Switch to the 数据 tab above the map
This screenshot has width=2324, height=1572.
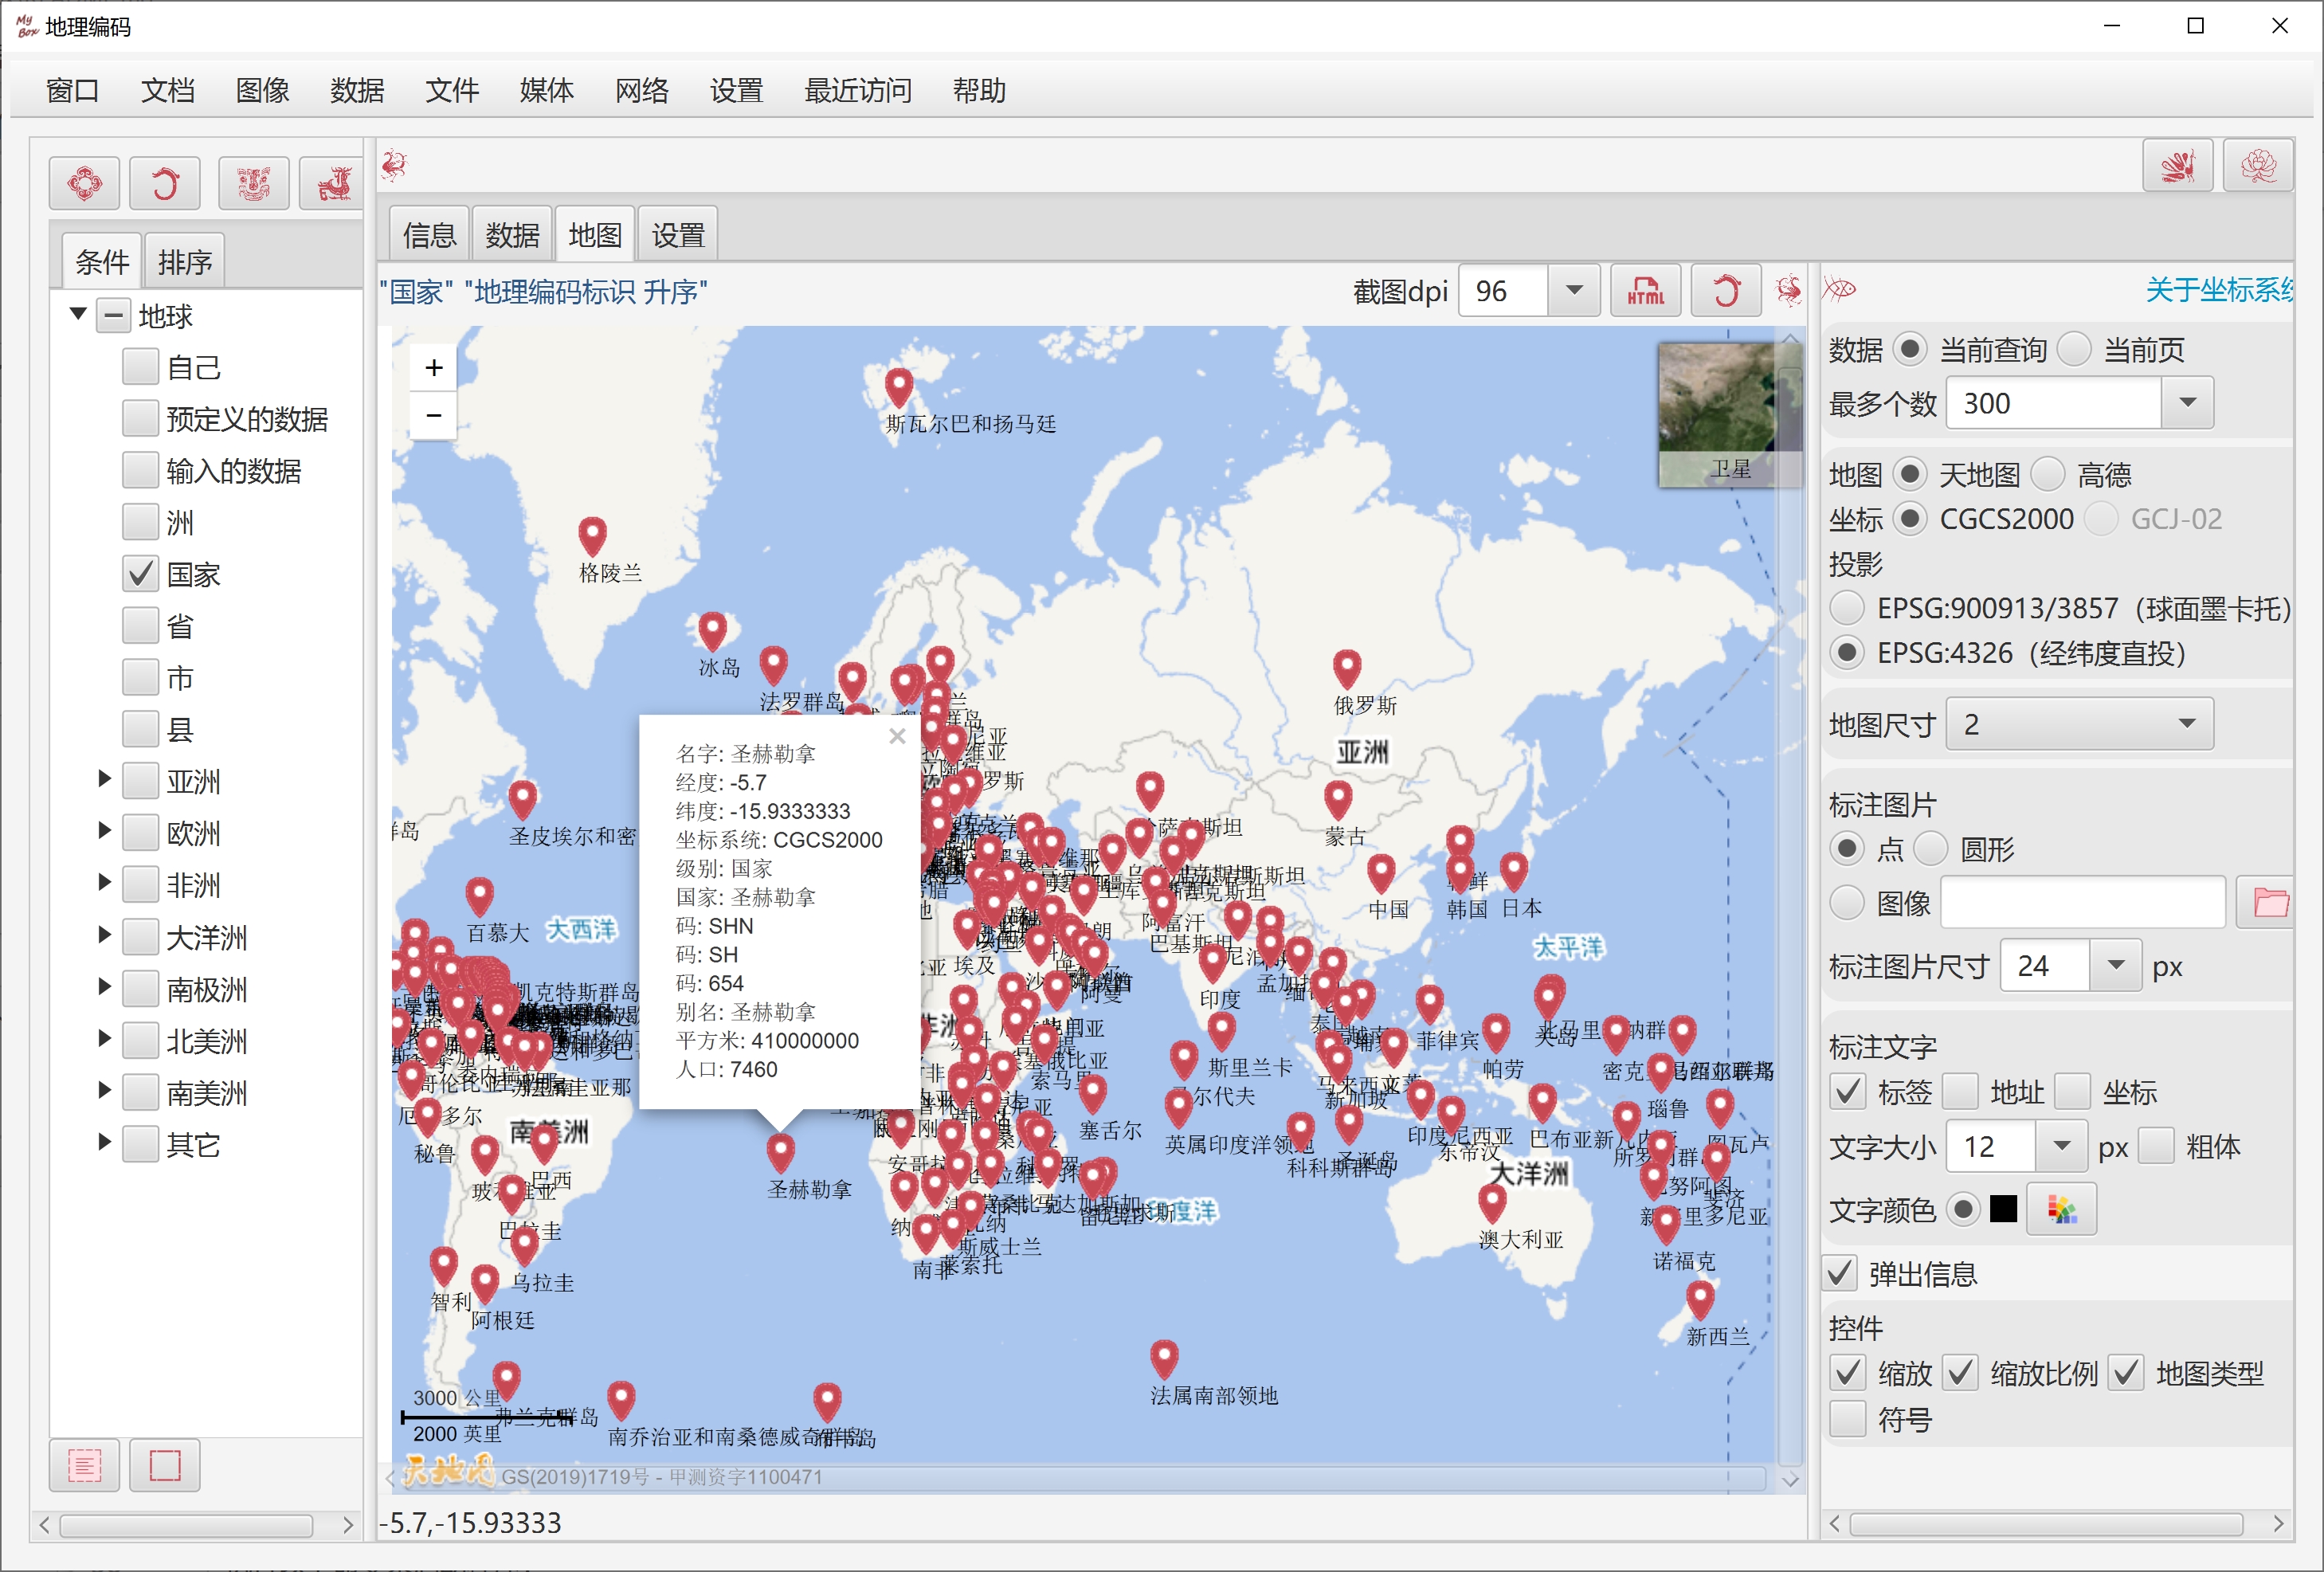pos(512,235)
